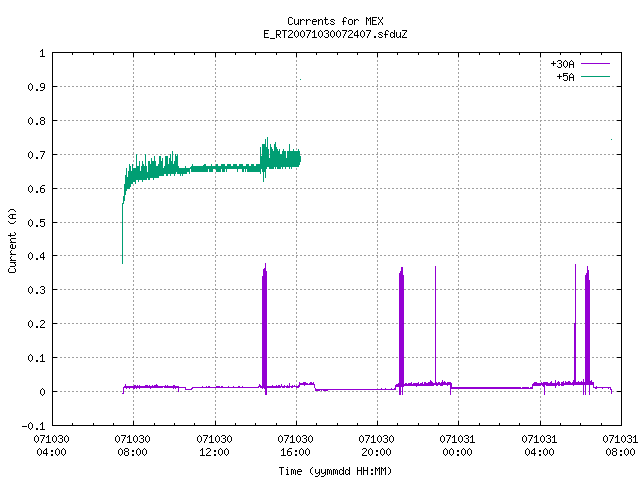Click the y-axis tick label '0.2'
Screen dimensions: 640x480
[x=36, y=324]
